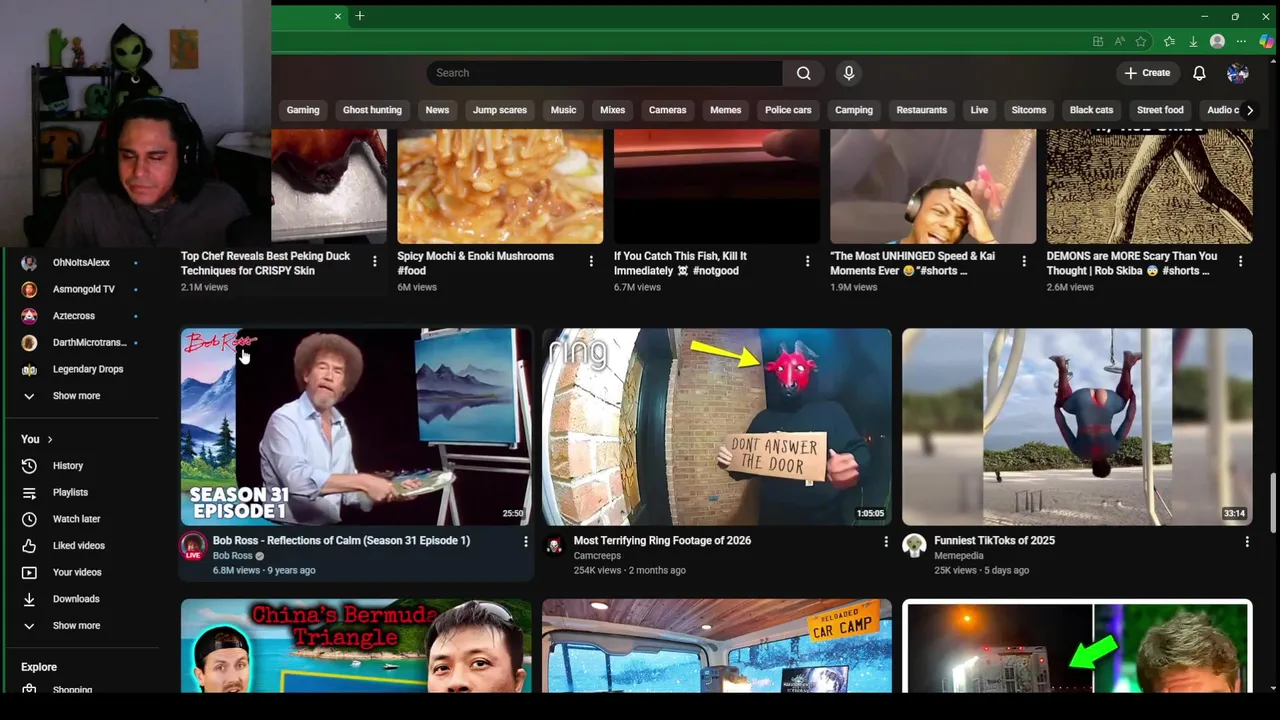Screen dimensions: 1280x720
Task: Open options menu for Bob Ross video
Action: pos(525,541)
